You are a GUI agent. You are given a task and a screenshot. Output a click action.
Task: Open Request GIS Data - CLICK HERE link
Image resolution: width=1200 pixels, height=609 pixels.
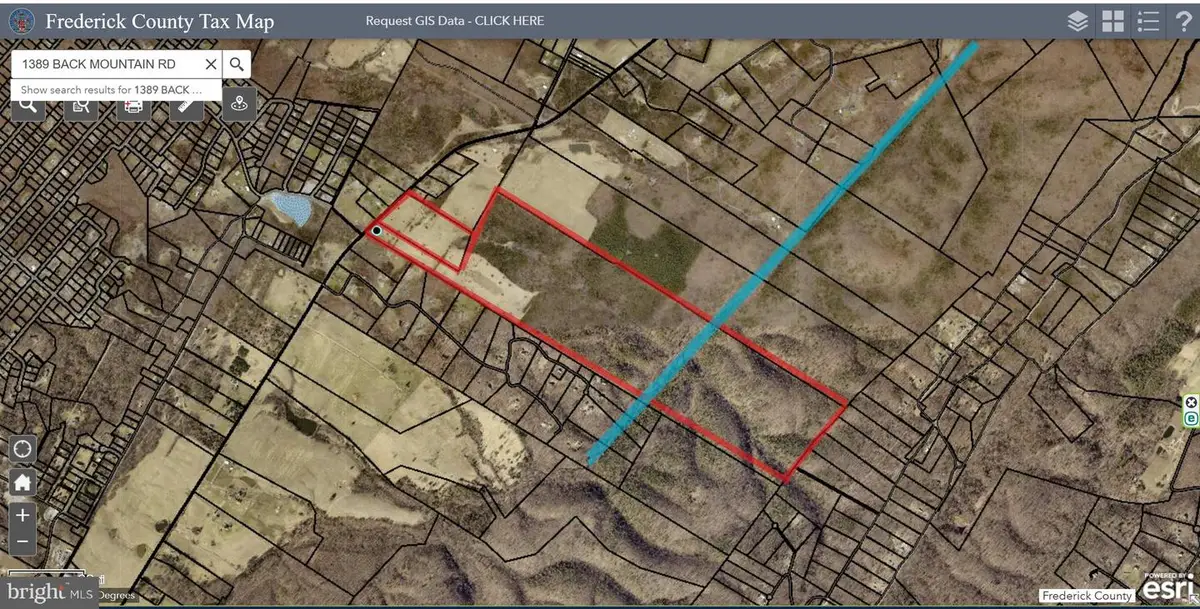coord(455,20)
